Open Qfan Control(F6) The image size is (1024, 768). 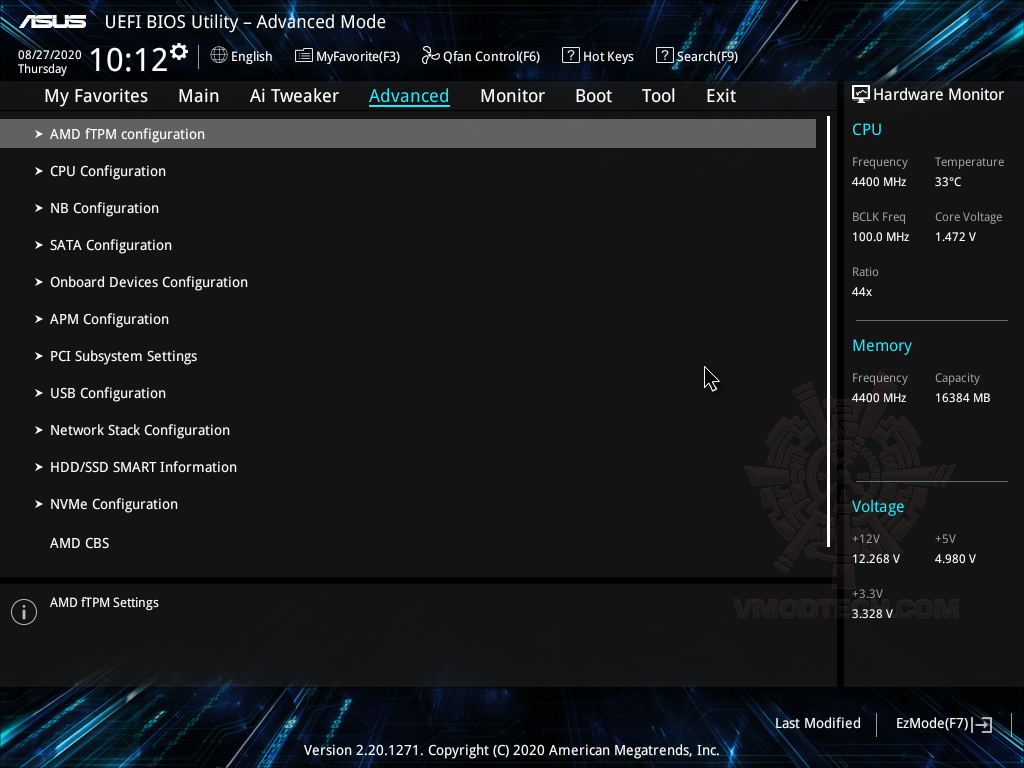(x=481, y=56)
